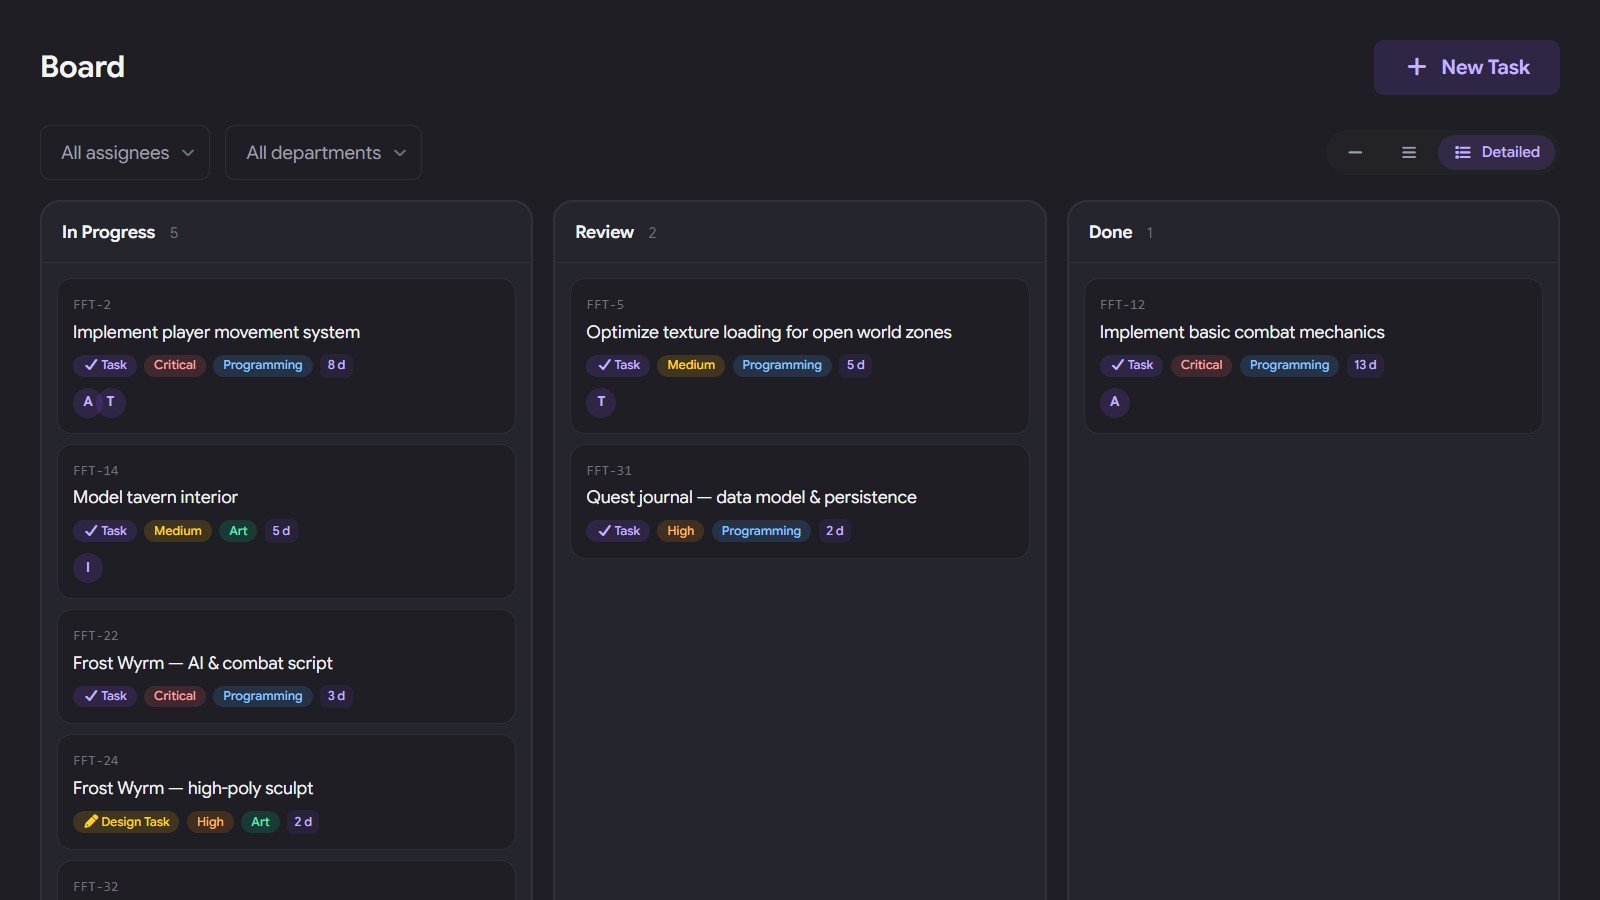The height and width of the screenshot is (900, 1600).
Task: Click Programming tag on player movement card
Action: tap(263, 365)
